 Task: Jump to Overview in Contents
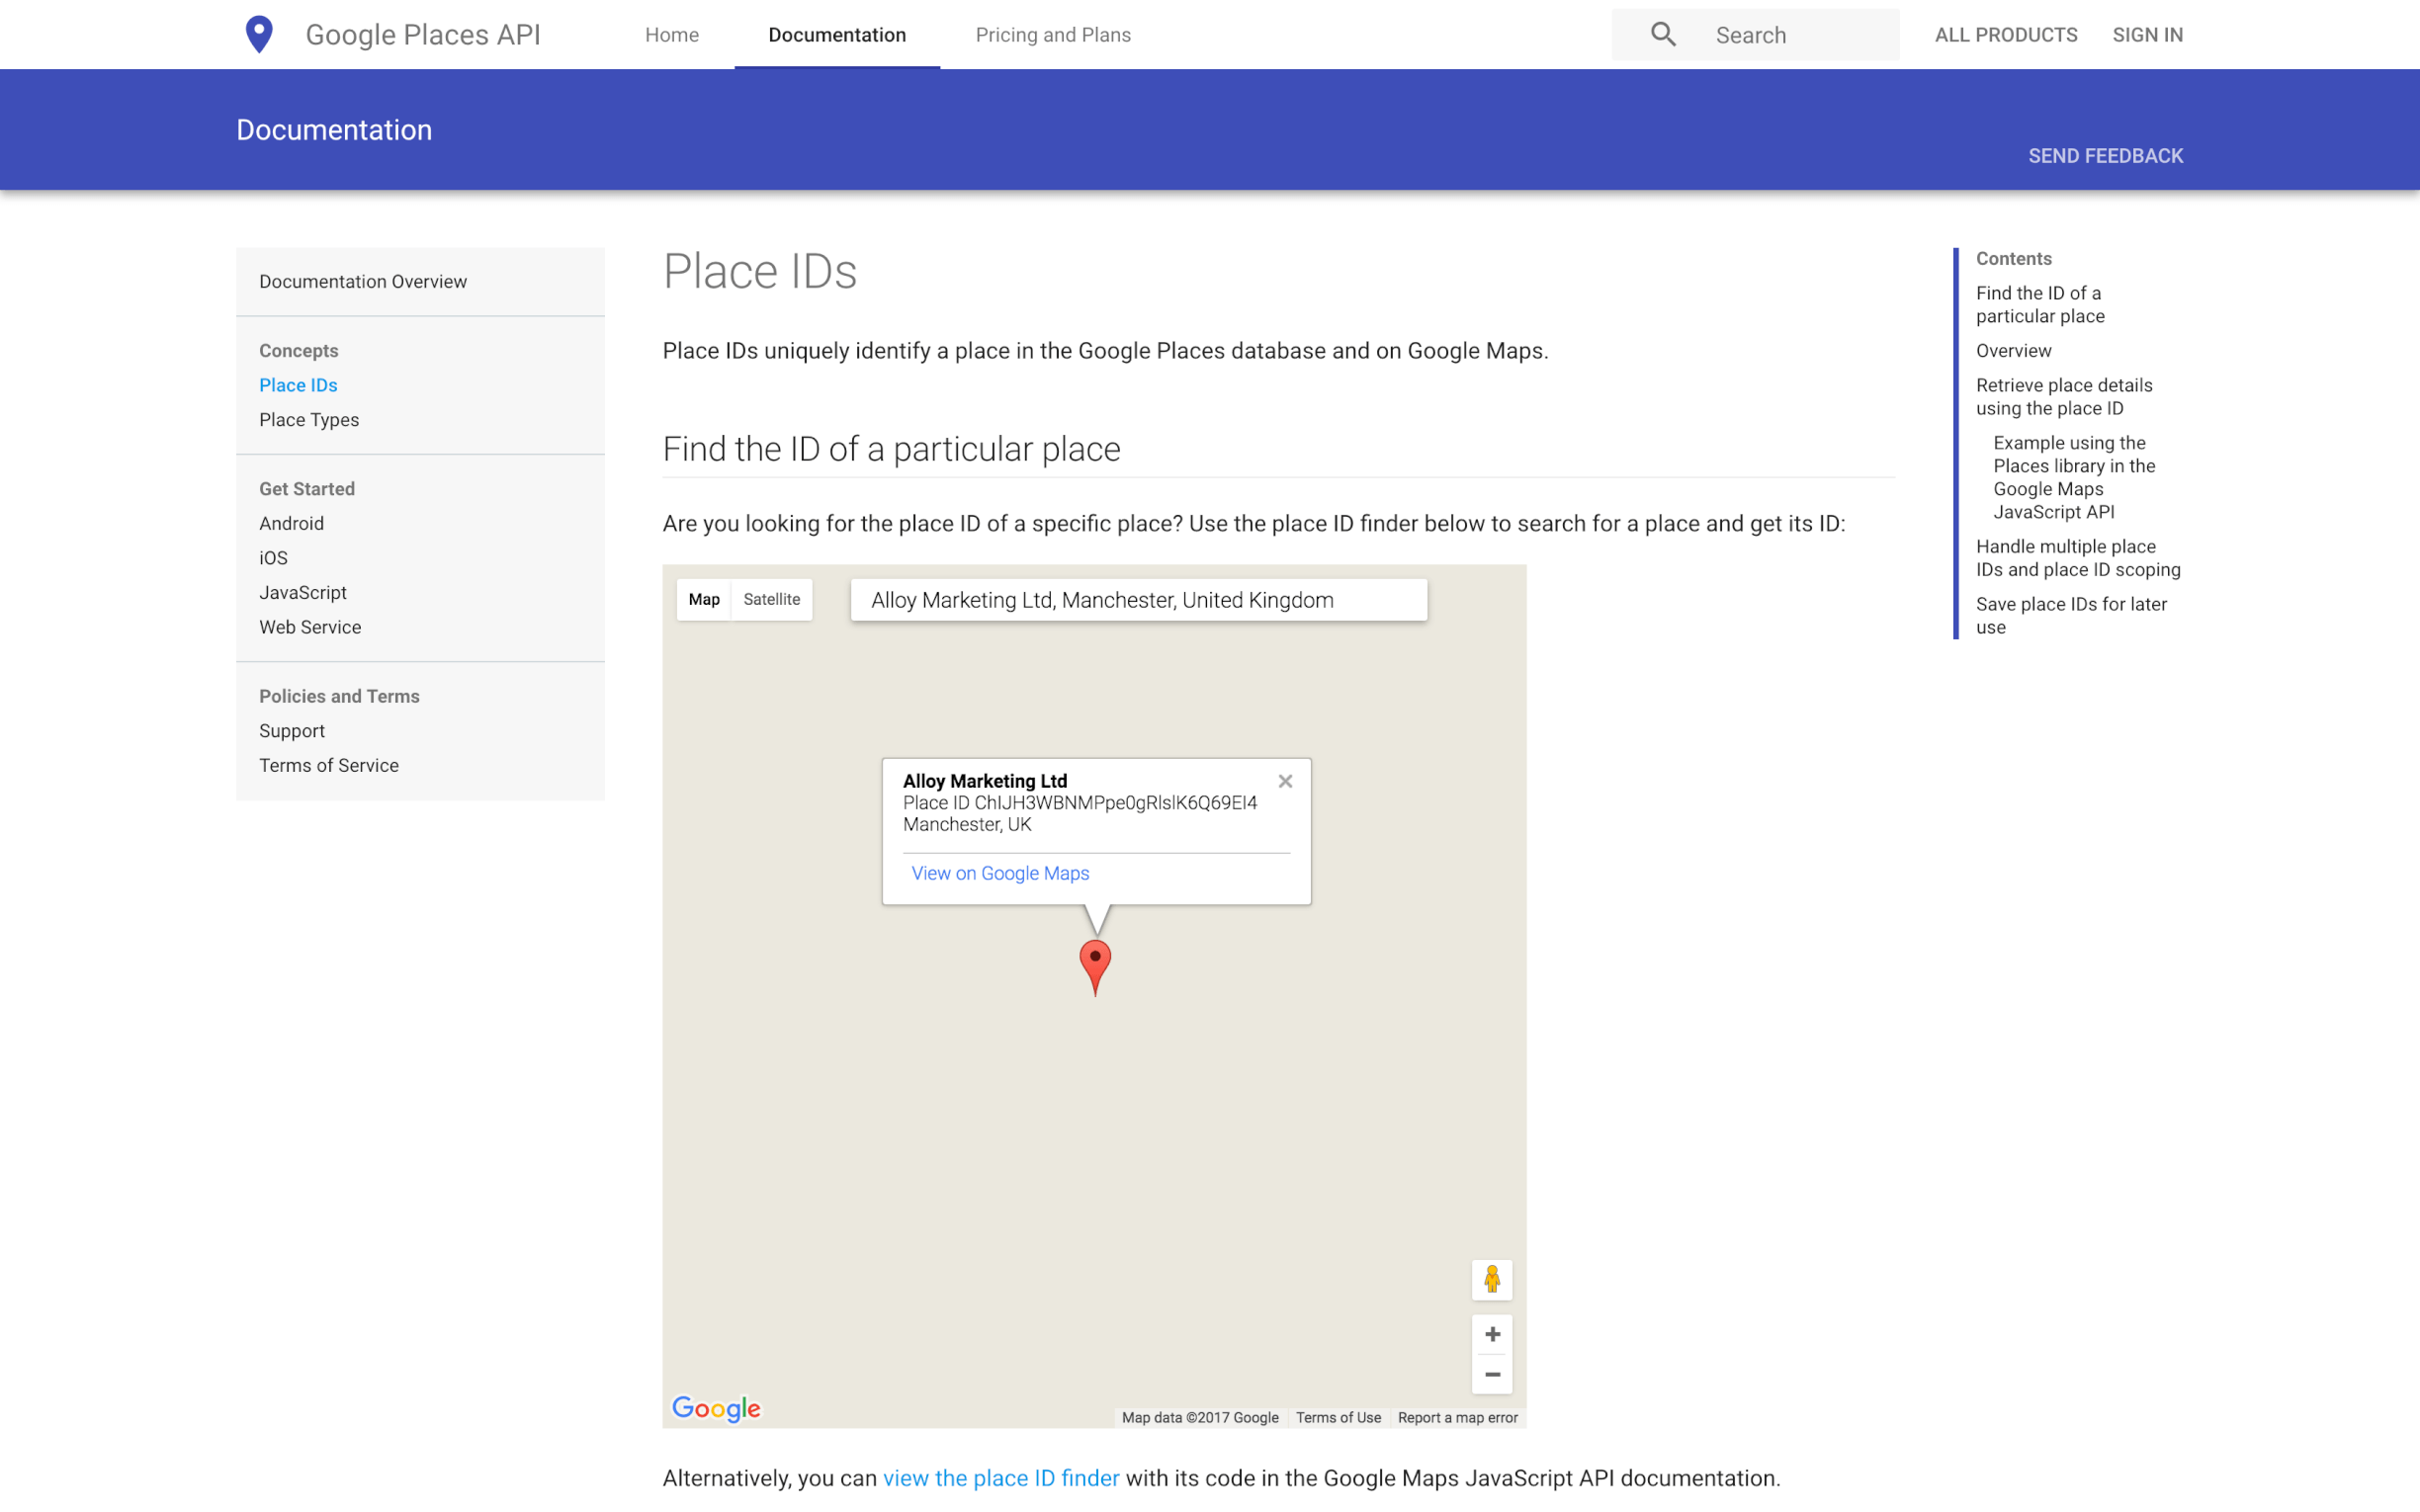[2013, 351]
